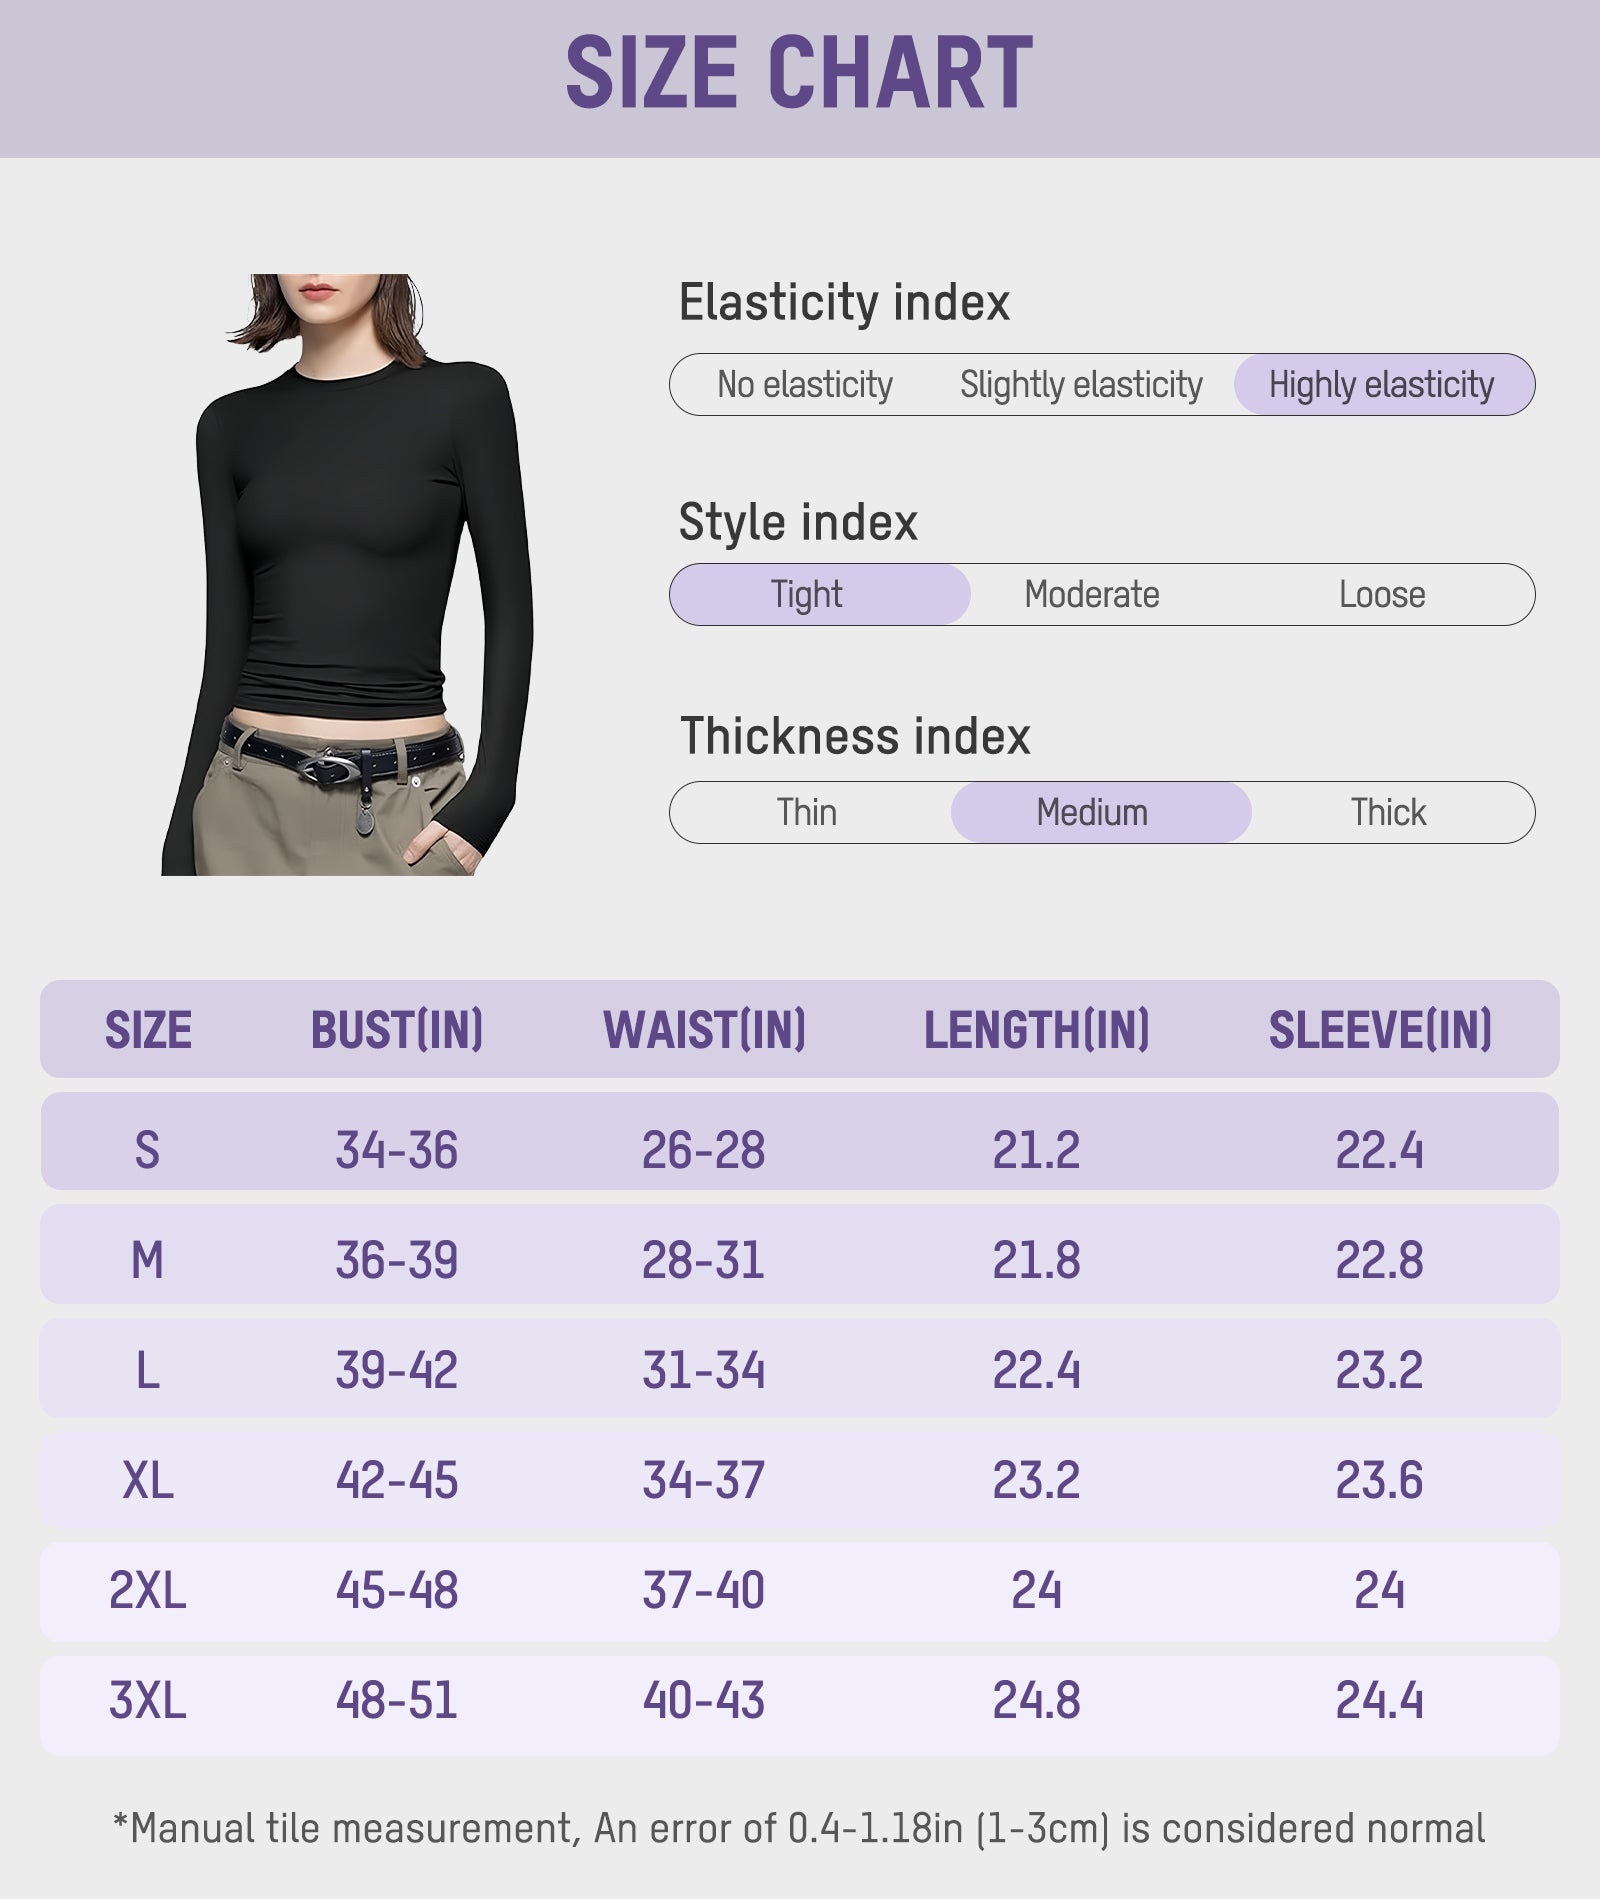Select the M waist value 28-31
The height and width of the screenshot is (1899, 1600).
pos(704,1260)
